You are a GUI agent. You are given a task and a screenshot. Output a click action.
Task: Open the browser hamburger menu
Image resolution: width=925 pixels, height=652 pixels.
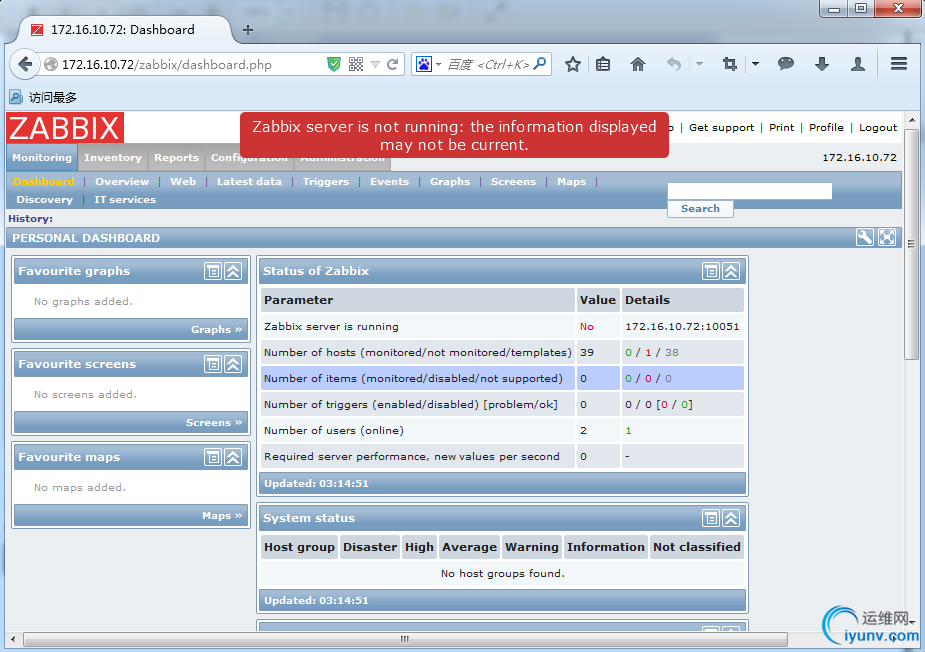[x=898, y=64]
